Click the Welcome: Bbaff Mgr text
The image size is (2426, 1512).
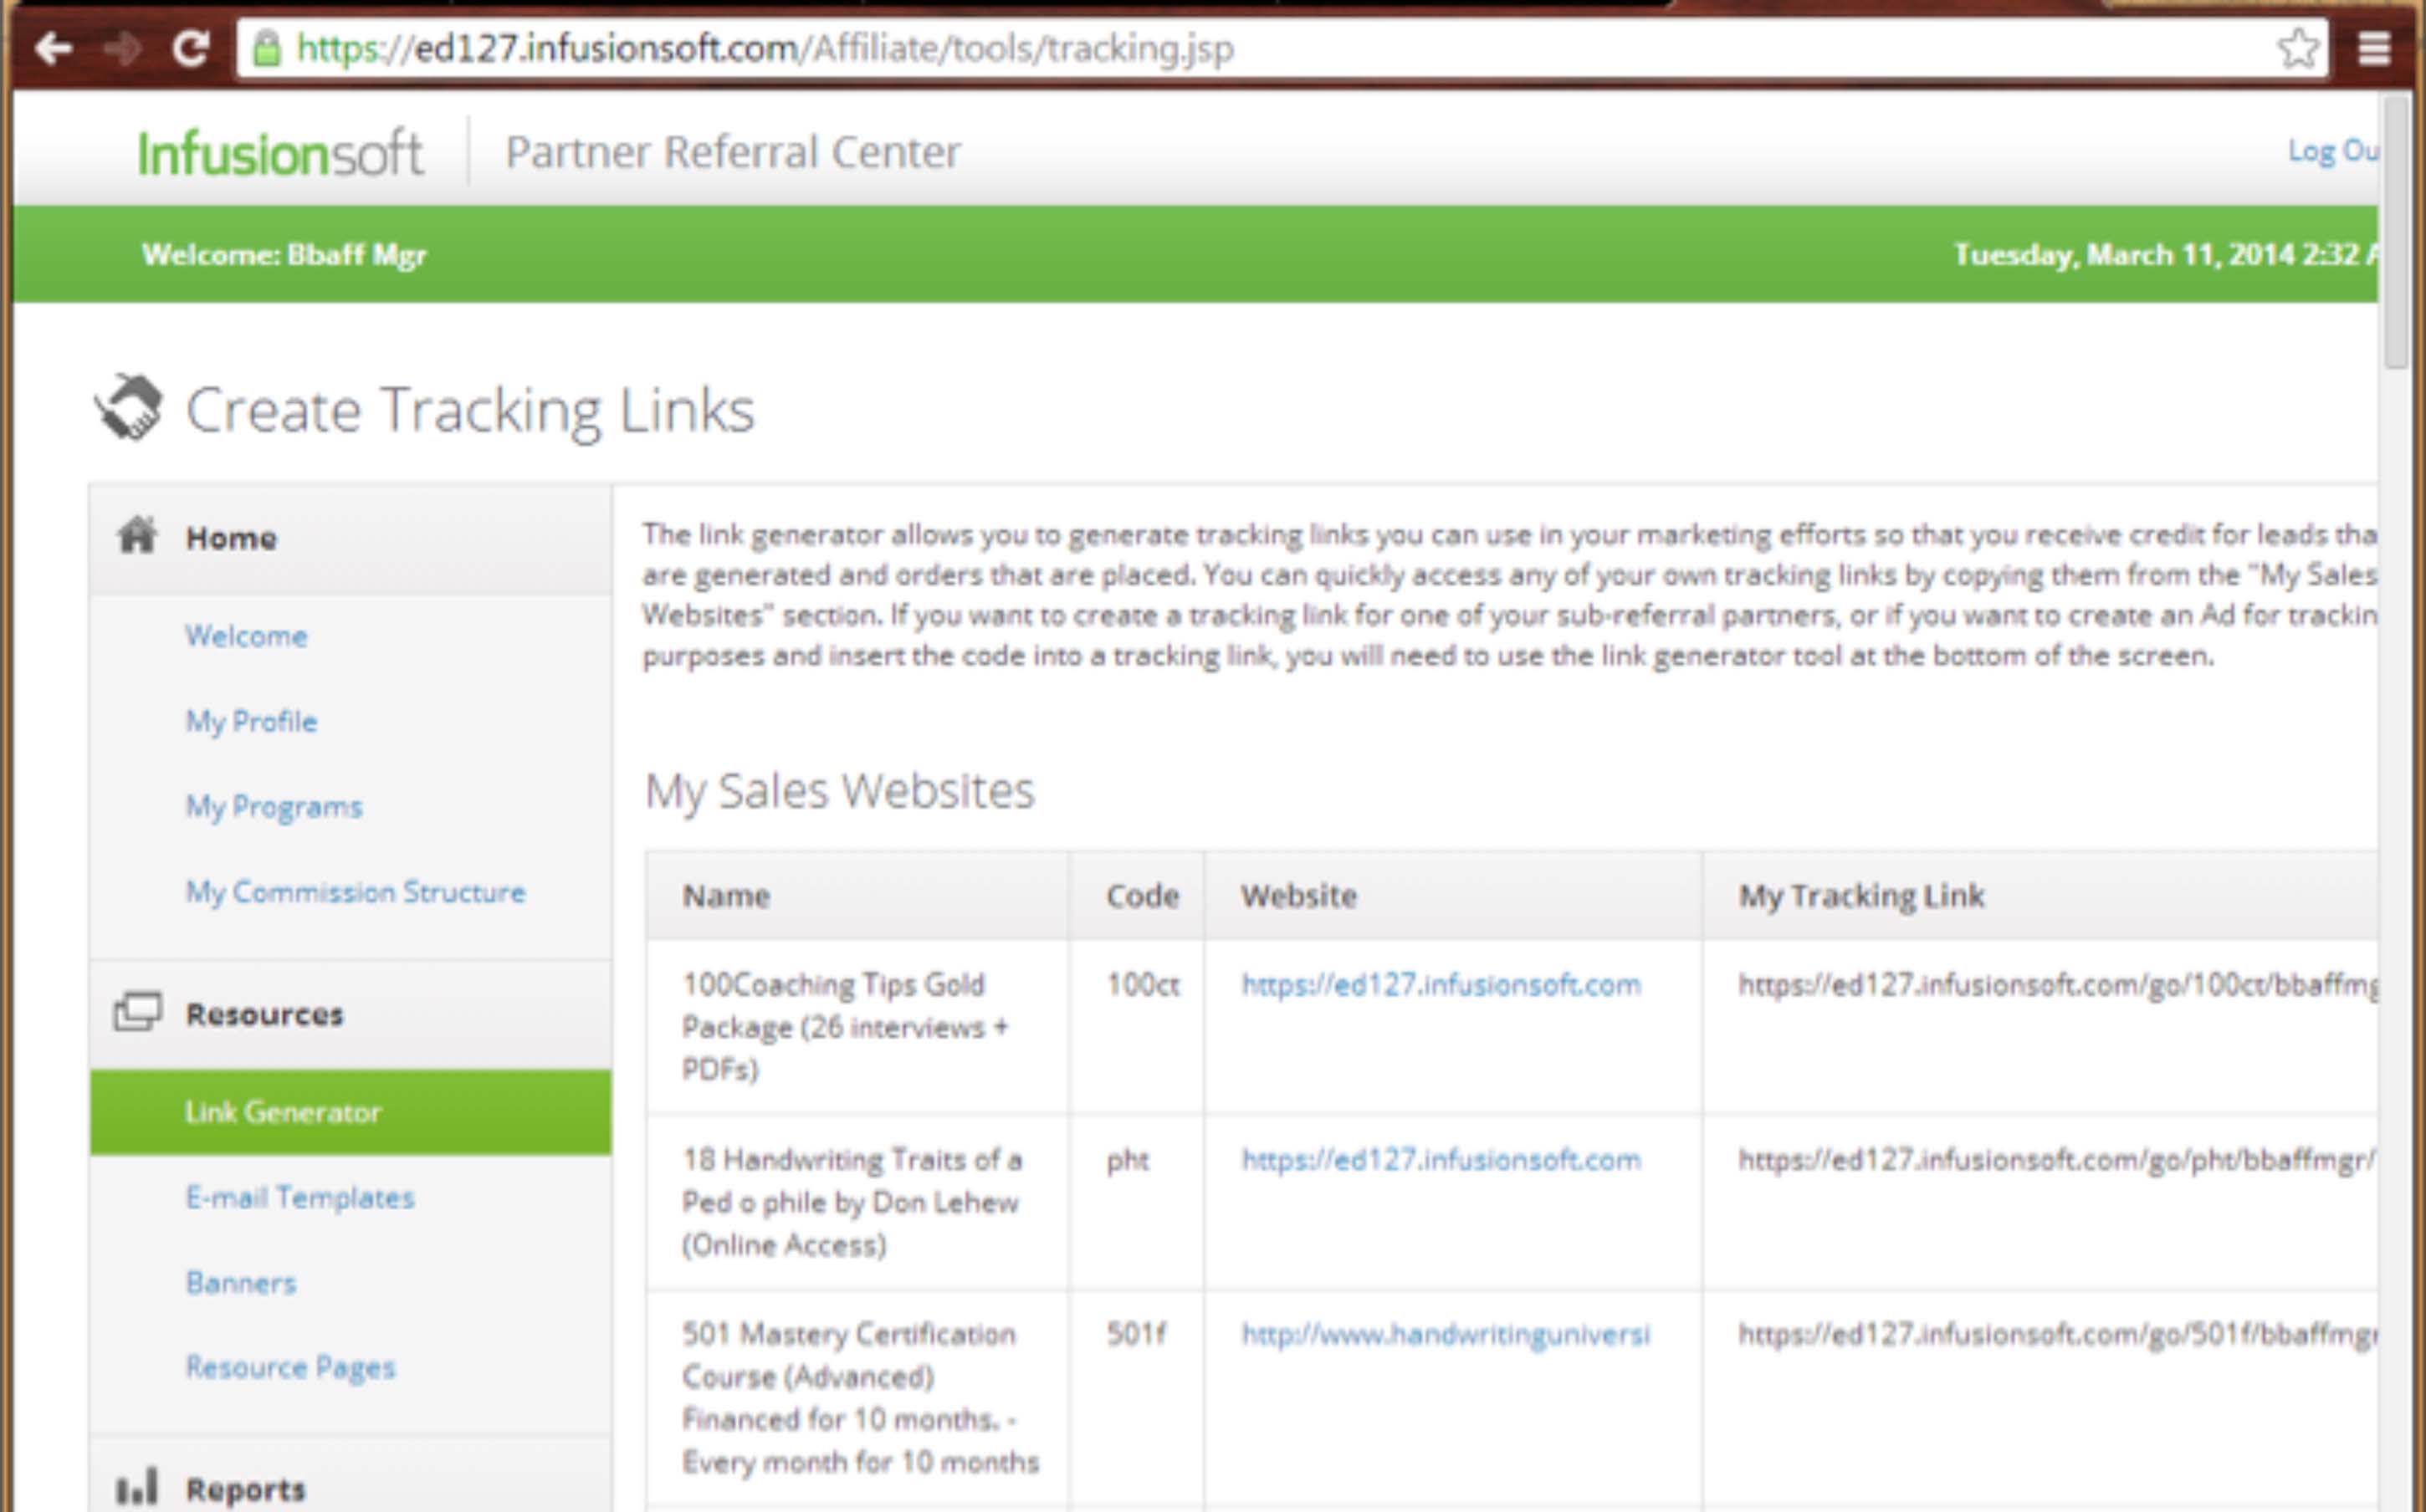coord(284,255)
